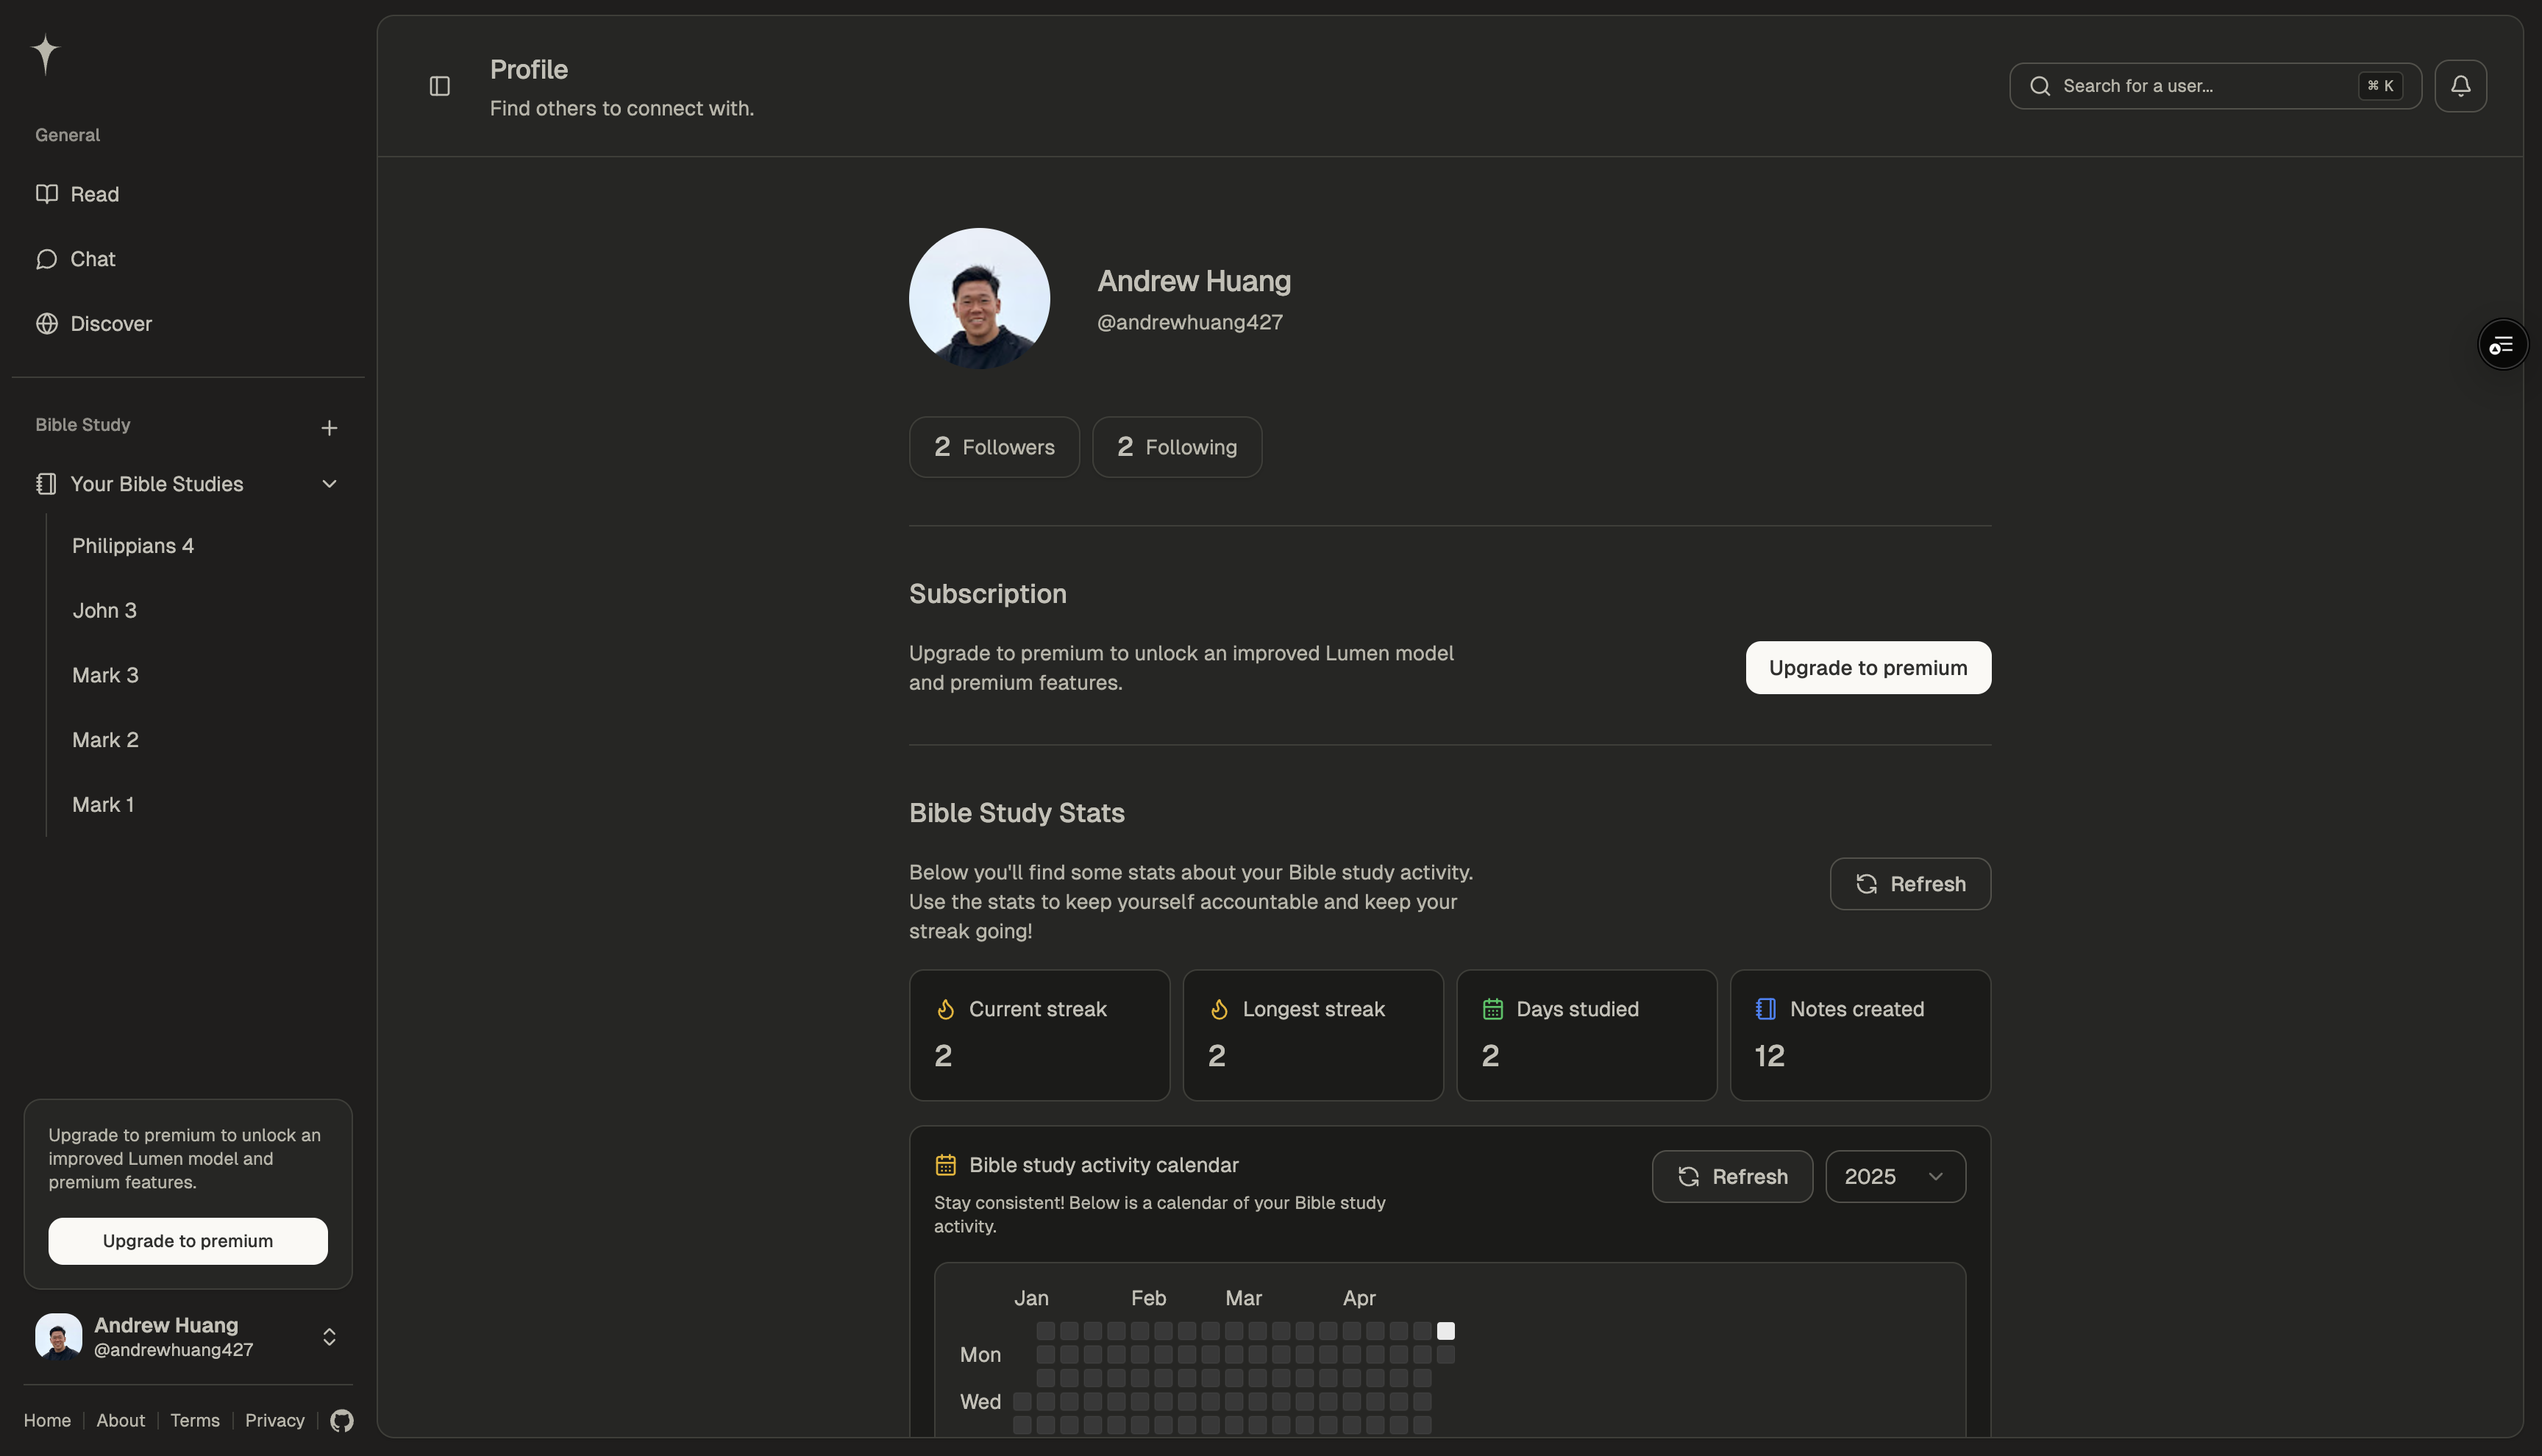
Task: Expand the account switcher chevrons
Action: point(329,1337)
